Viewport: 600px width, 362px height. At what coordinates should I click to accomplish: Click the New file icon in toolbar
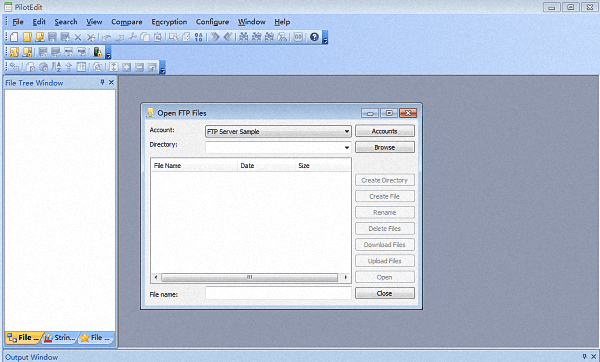point(14,37)
